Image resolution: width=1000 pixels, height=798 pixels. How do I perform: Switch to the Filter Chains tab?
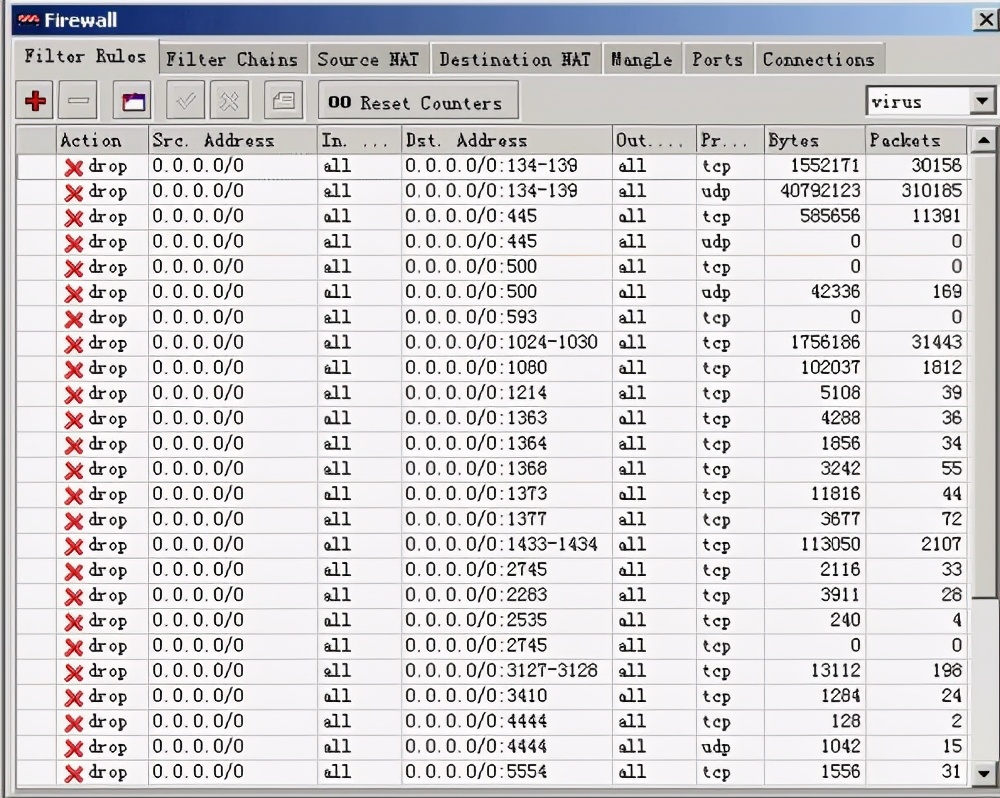pyautogui.click(x=232, y=59)
